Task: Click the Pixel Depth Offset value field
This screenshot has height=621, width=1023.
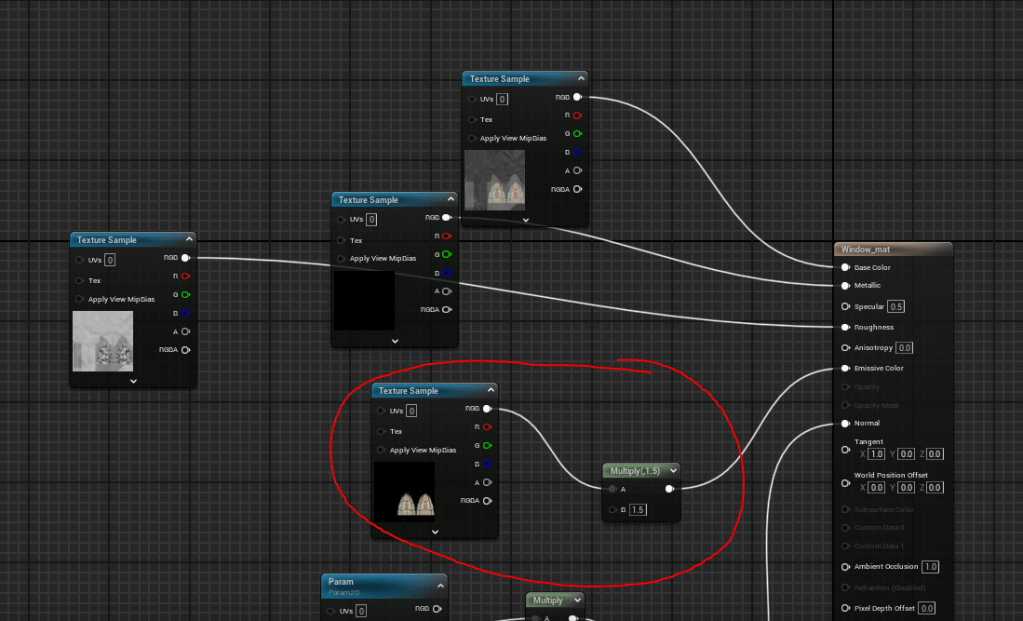Action: 926,608
